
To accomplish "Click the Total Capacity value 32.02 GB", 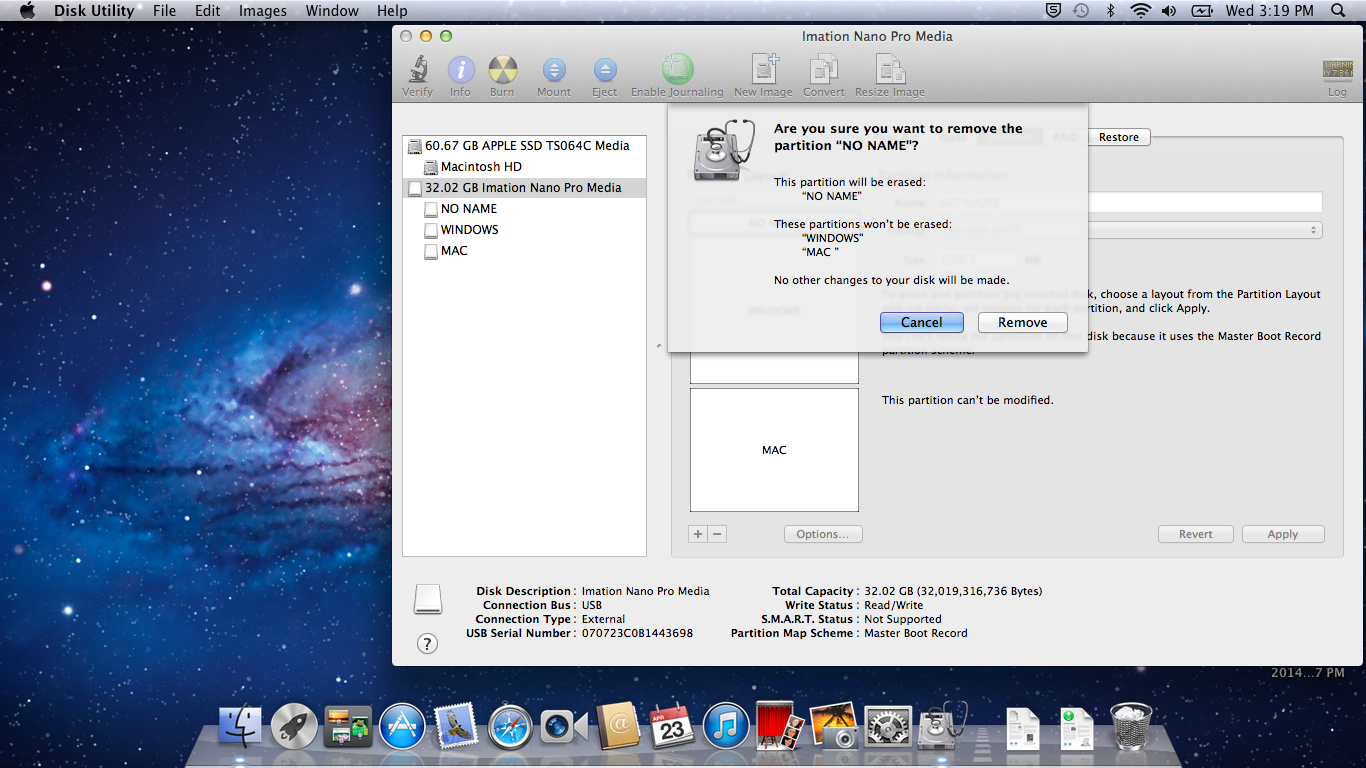I will click(953, 591).
